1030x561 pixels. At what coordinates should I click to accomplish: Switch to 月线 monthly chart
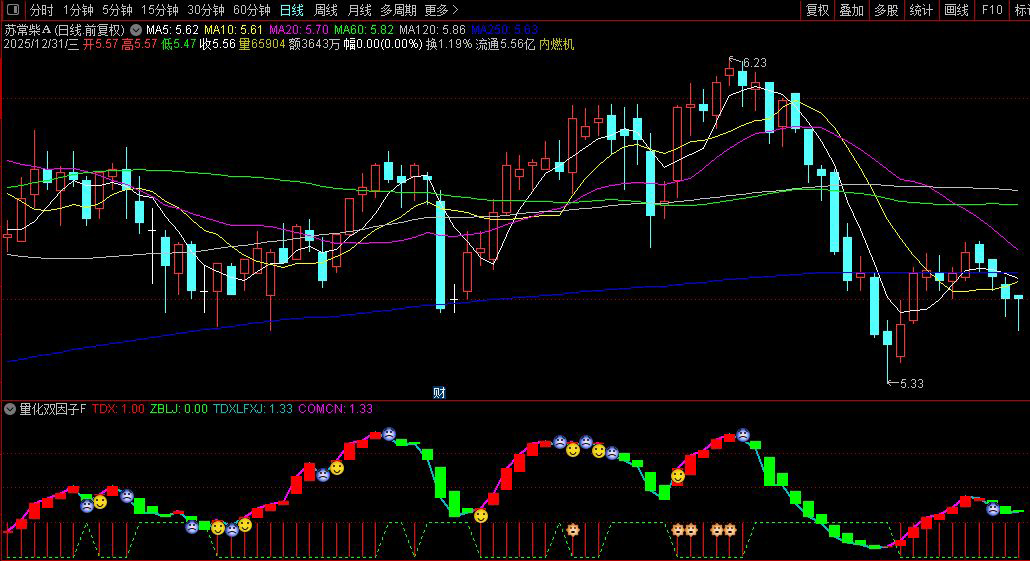(x=359, y=10)
